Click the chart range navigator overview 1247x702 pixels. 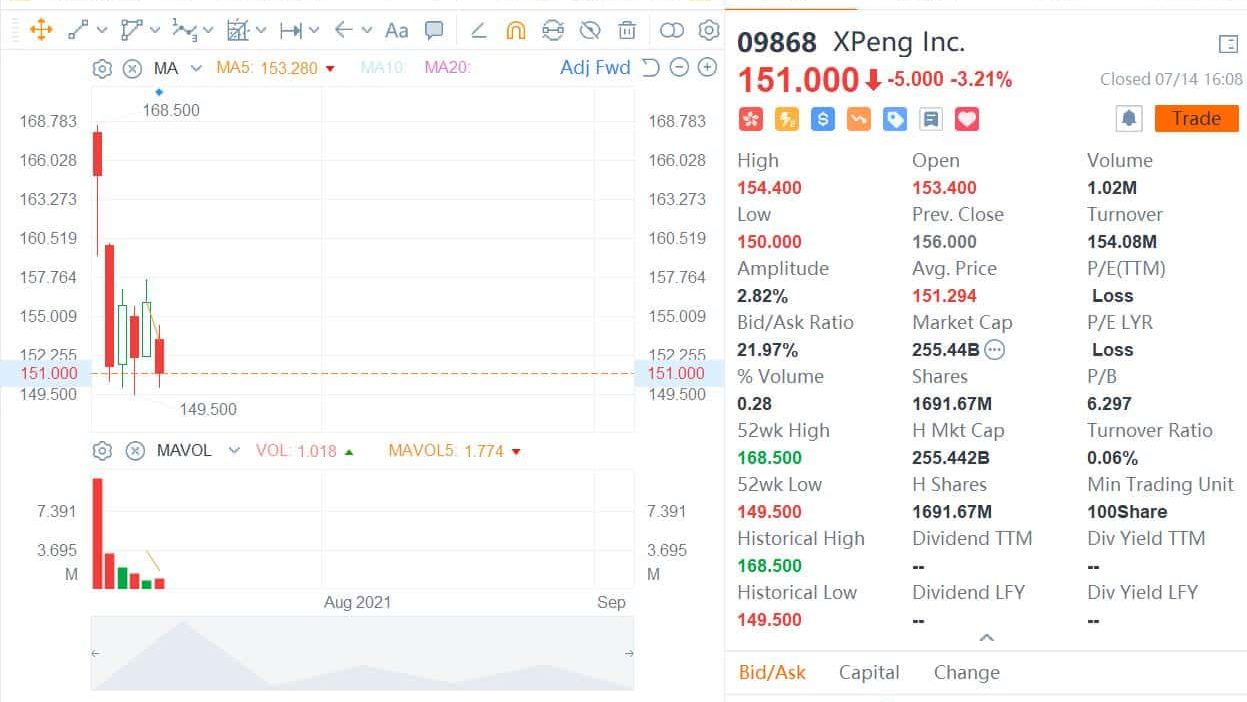point(362,654)
